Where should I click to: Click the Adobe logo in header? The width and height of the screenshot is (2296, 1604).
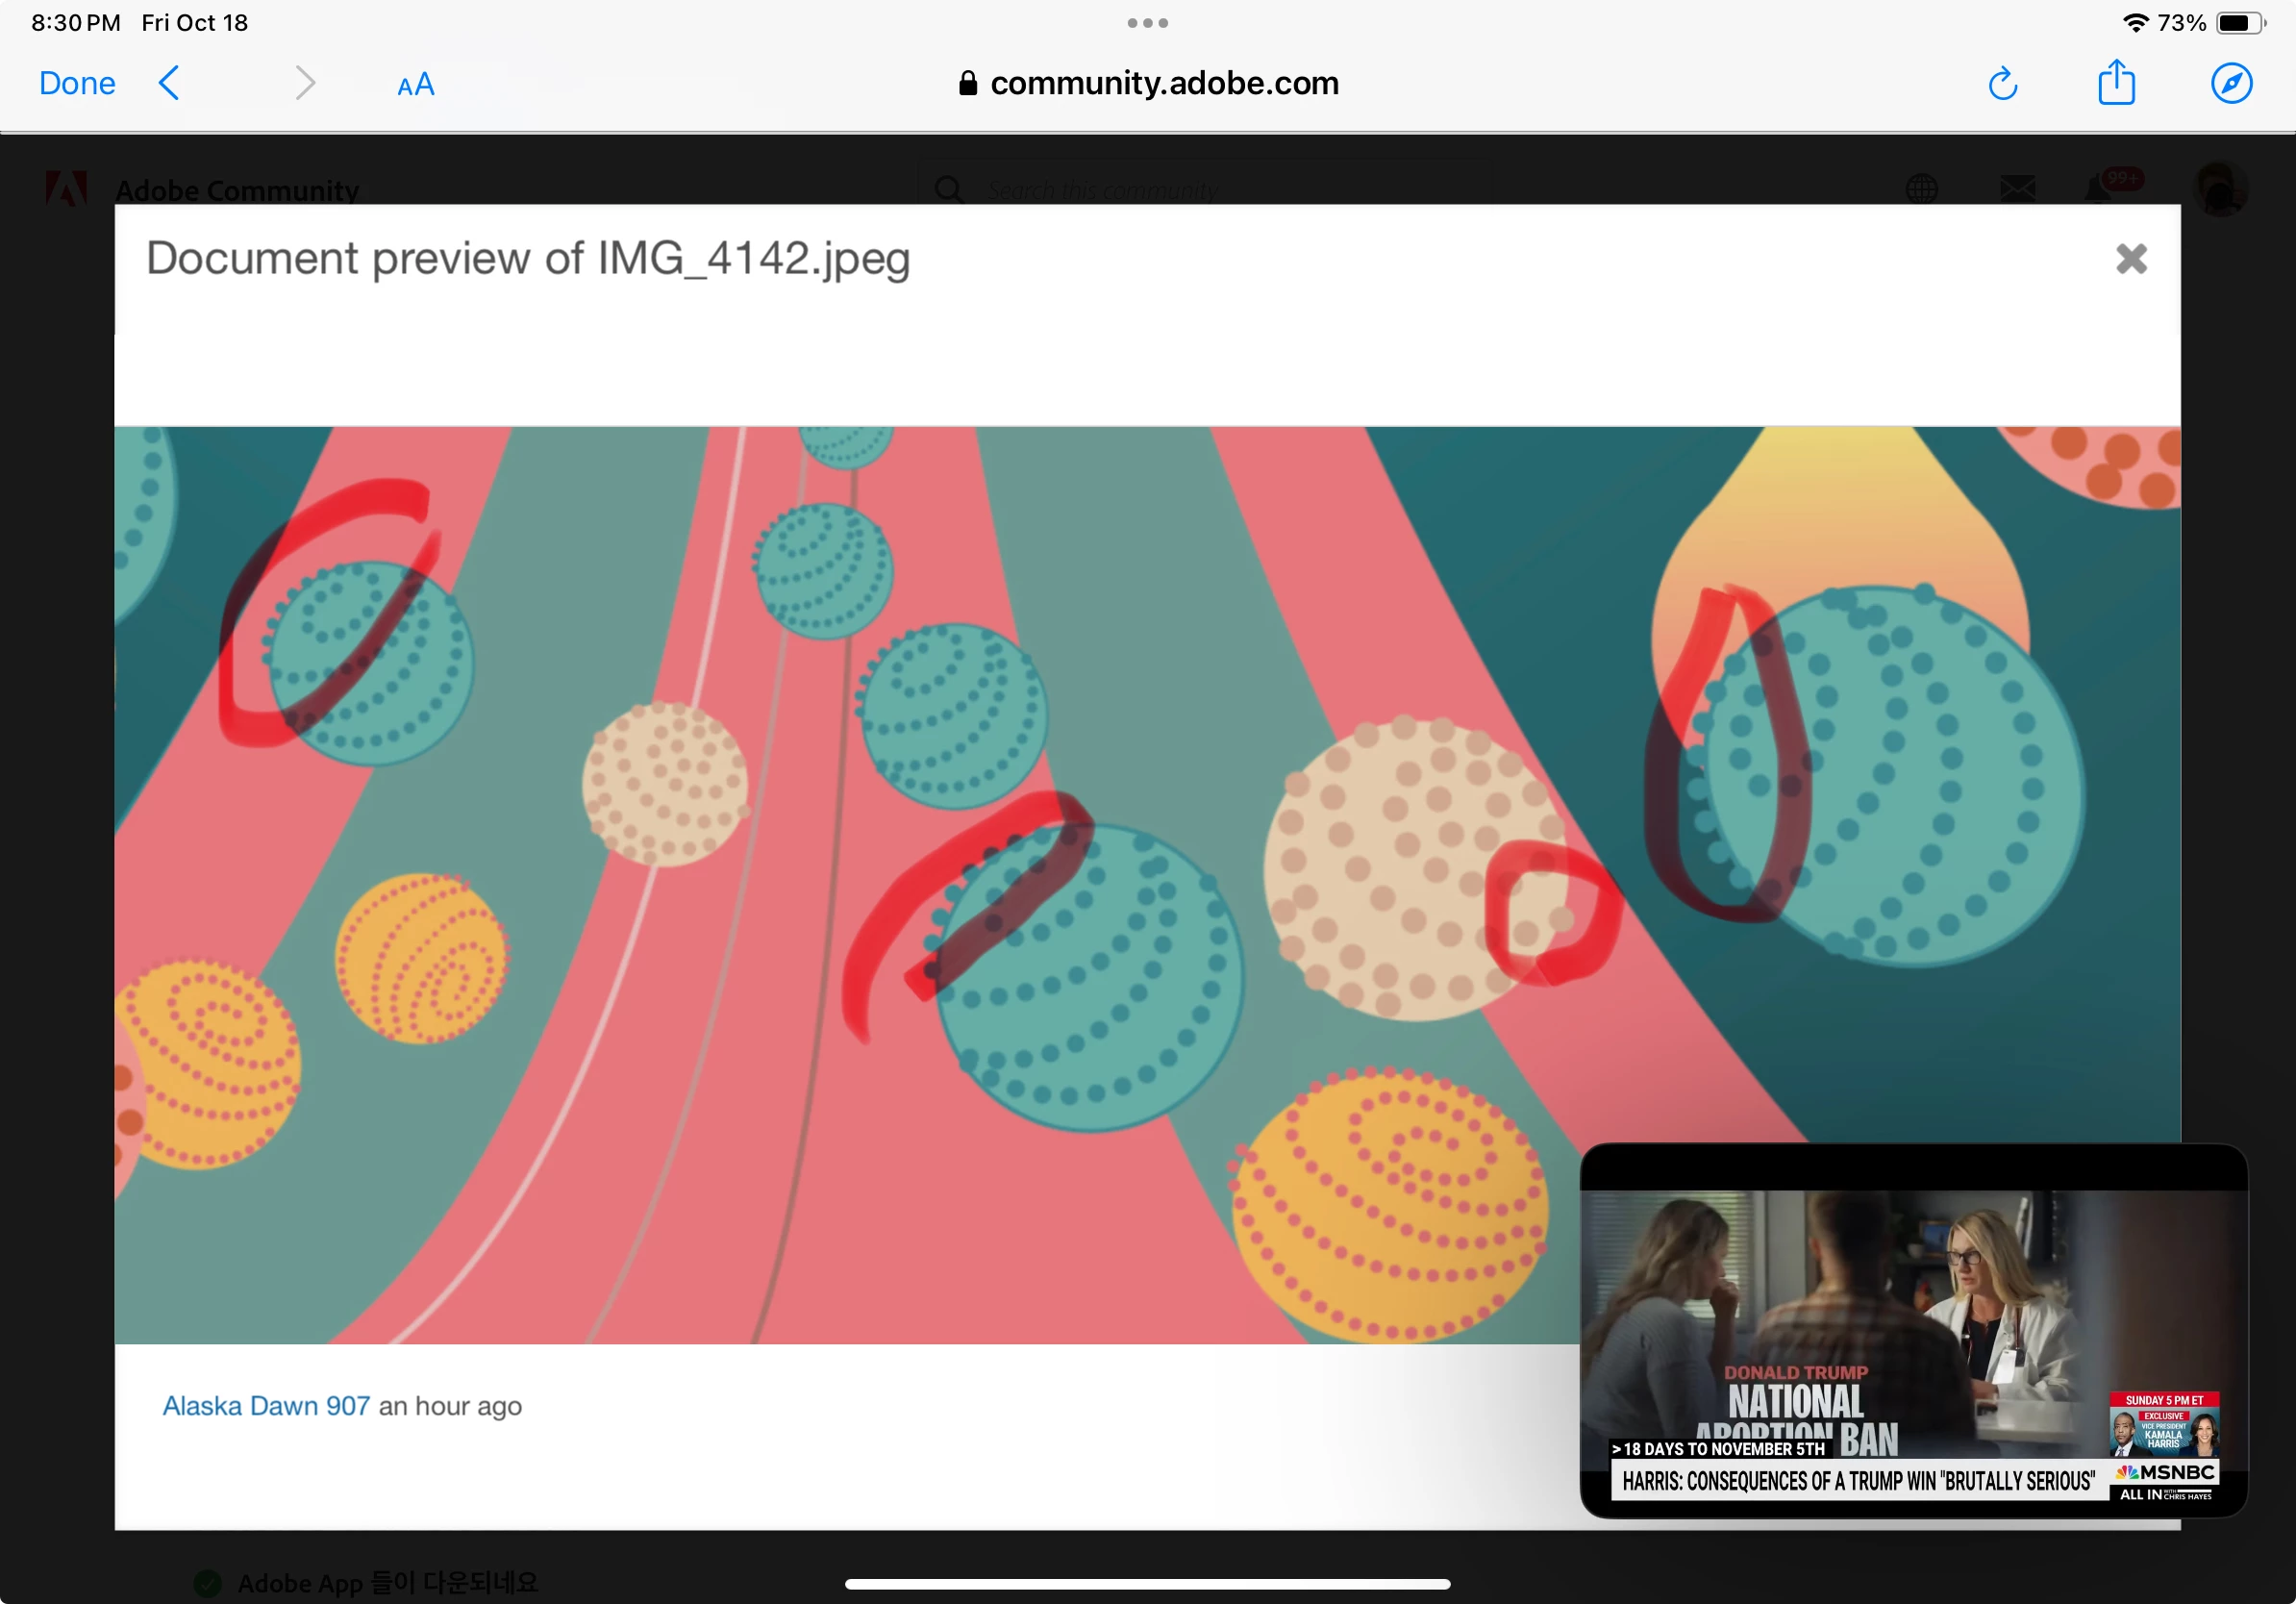66,189
